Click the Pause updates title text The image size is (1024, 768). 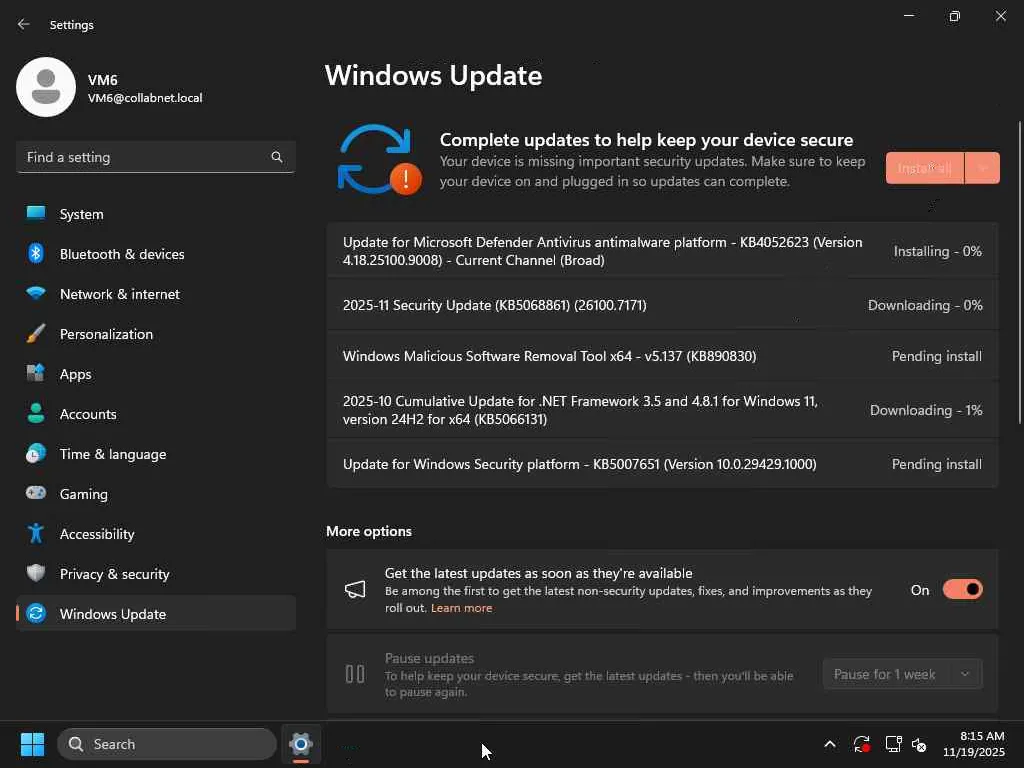pos(429,658)
